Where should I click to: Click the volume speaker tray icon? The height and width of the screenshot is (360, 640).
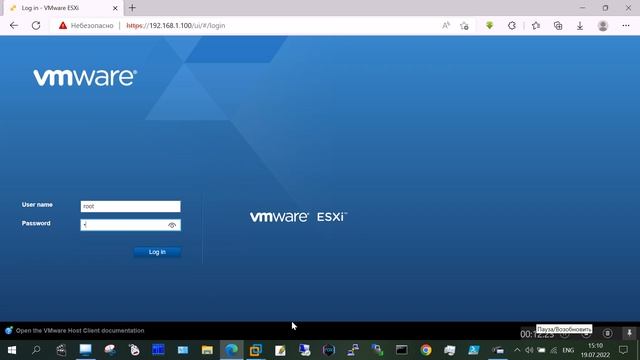click(529, 350)
